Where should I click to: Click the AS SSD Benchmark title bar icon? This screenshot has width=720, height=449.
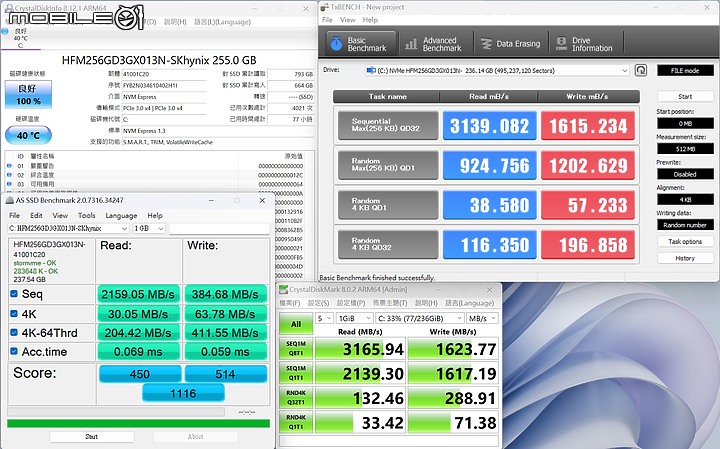click(x=9, y=200)
